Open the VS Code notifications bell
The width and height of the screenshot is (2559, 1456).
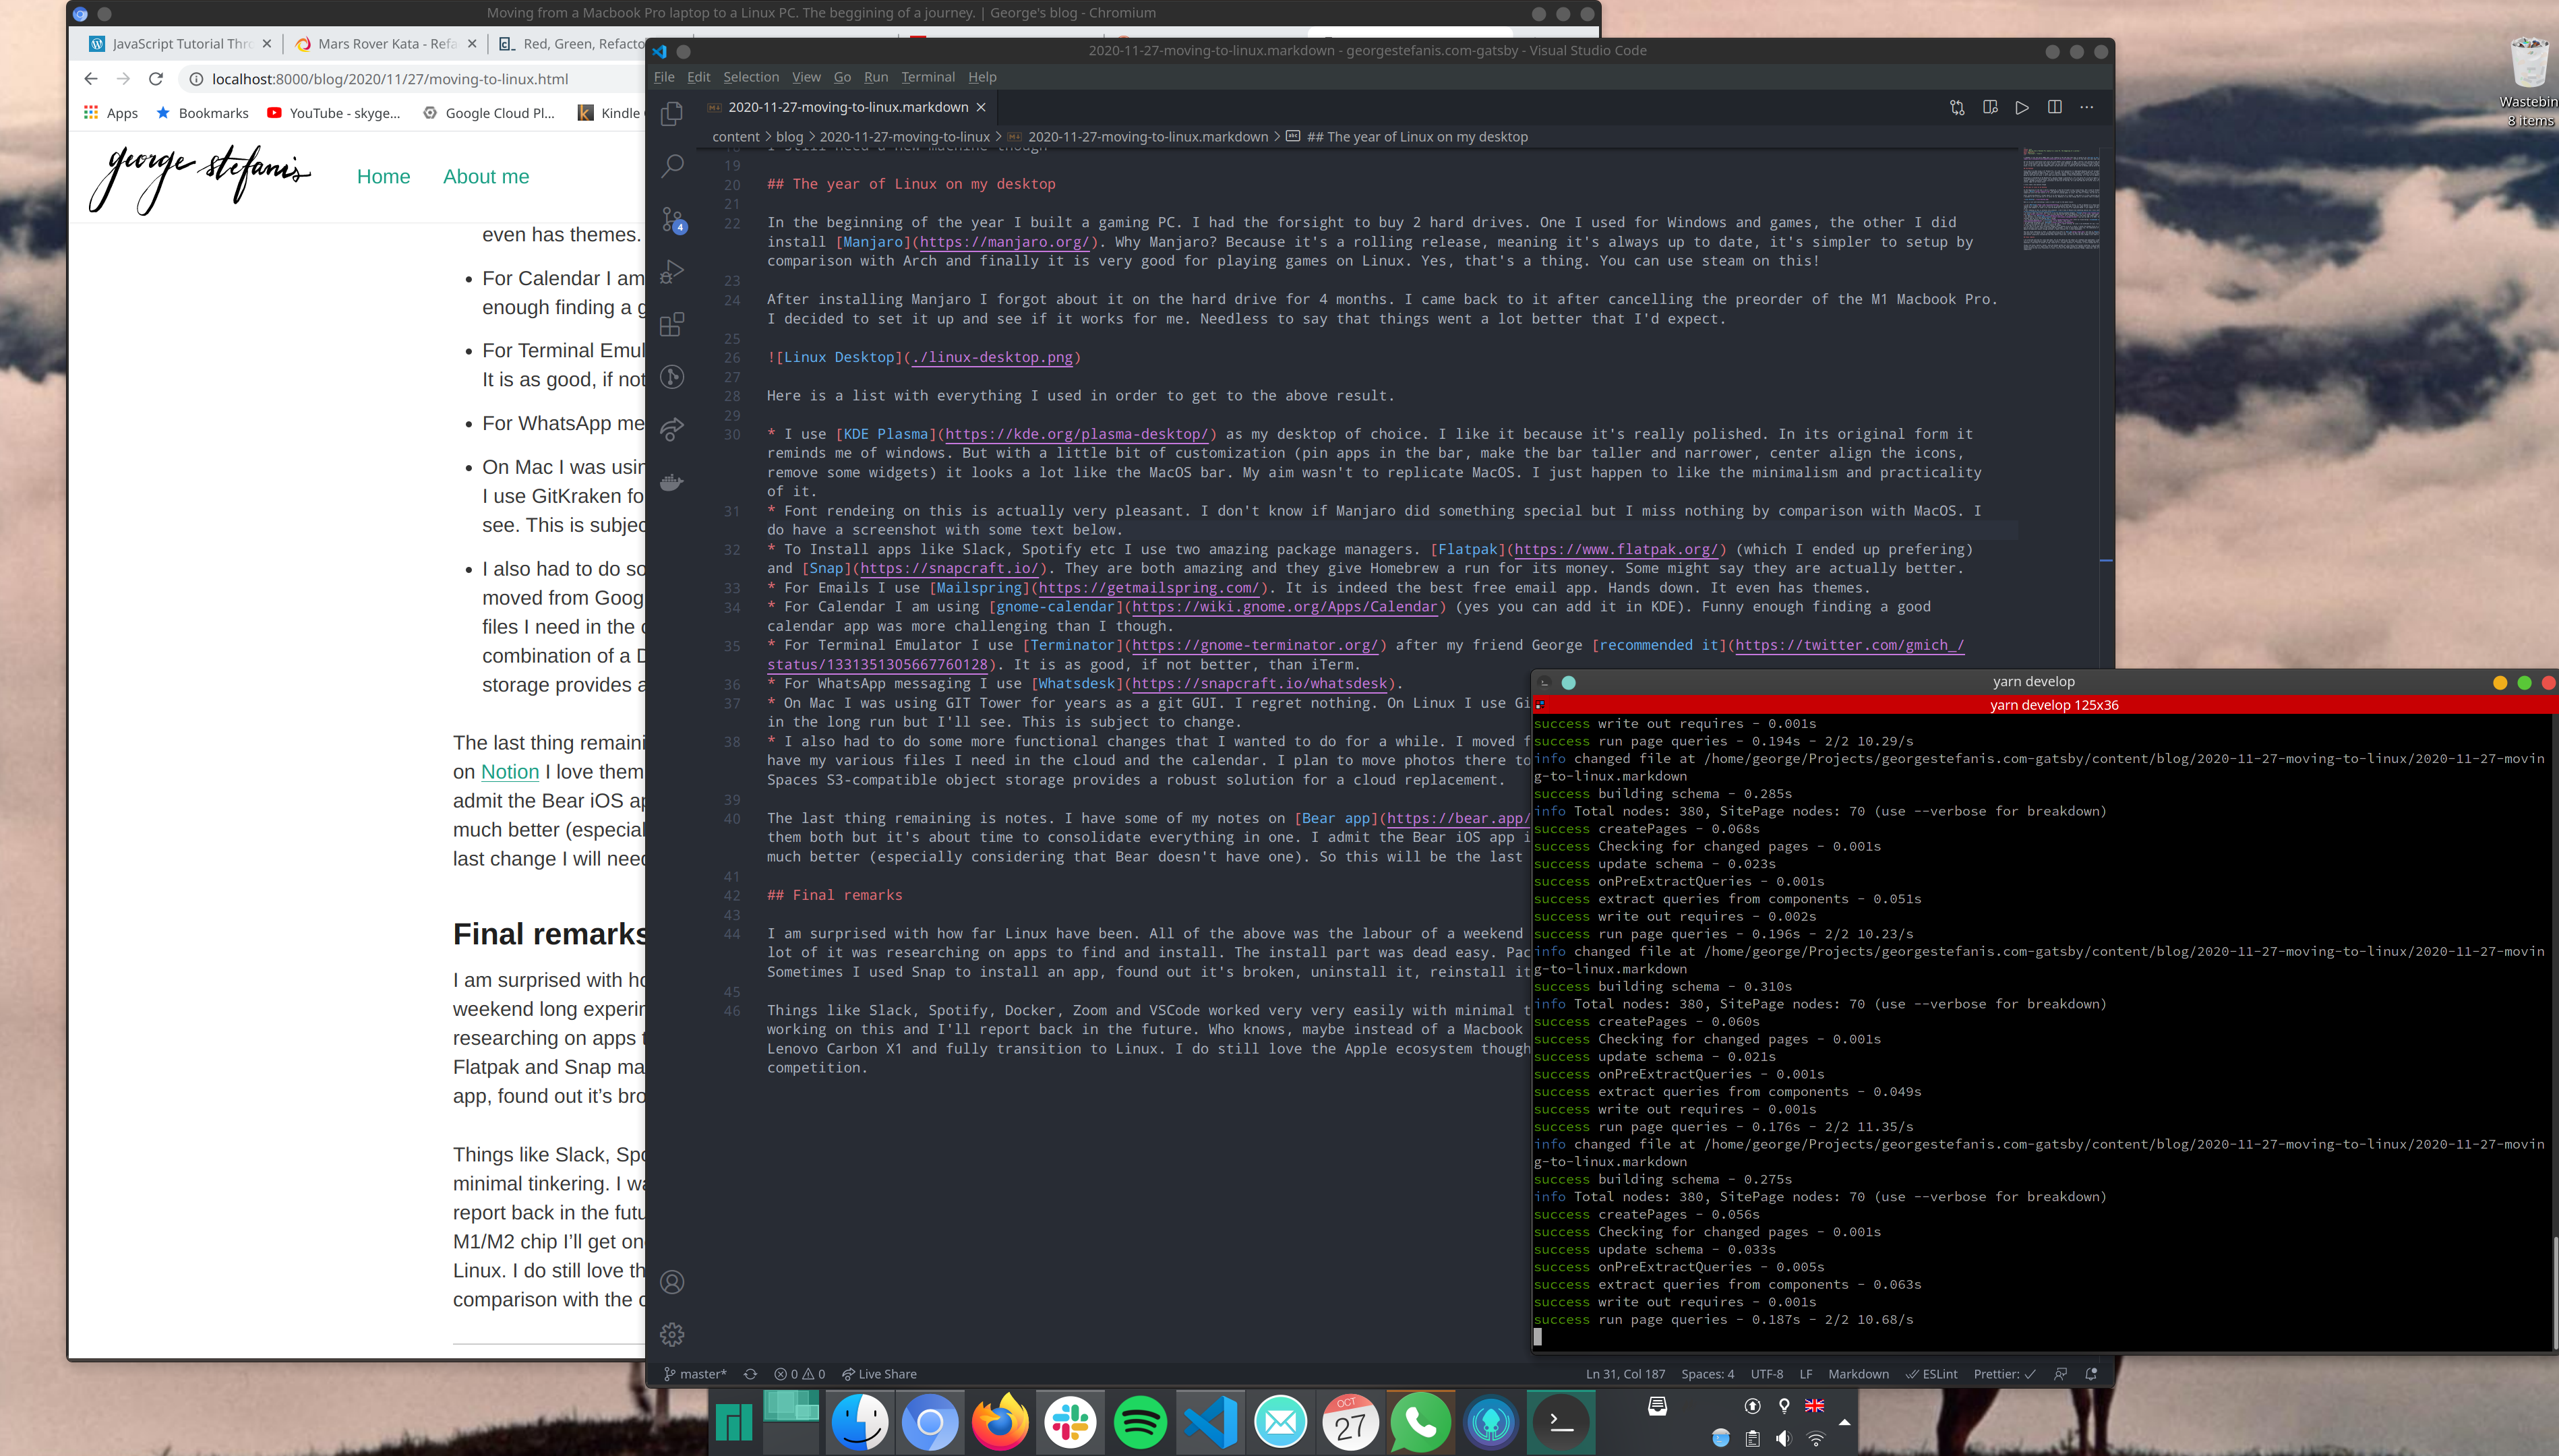(x=2091, y=1374)
